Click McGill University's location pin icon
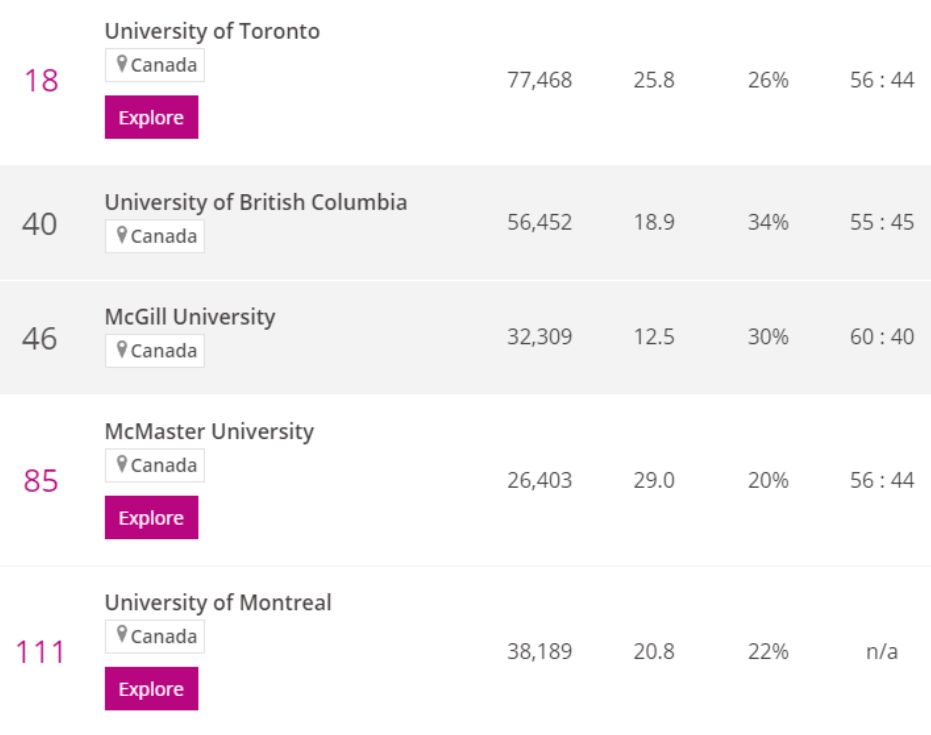931x735 pixels. [122, 350]
